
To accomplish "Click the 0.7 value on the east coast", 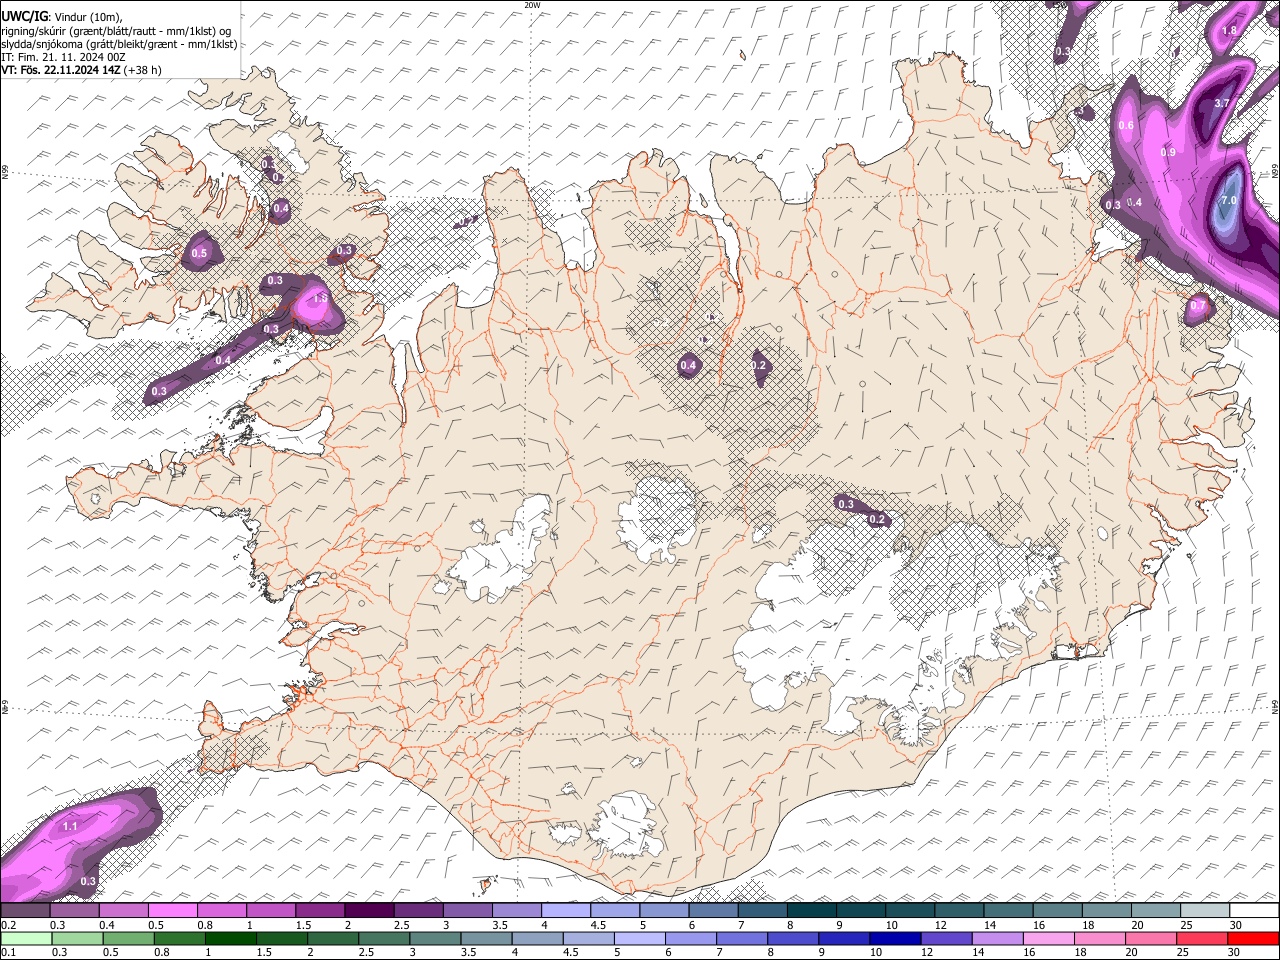I will point(1198,305).
